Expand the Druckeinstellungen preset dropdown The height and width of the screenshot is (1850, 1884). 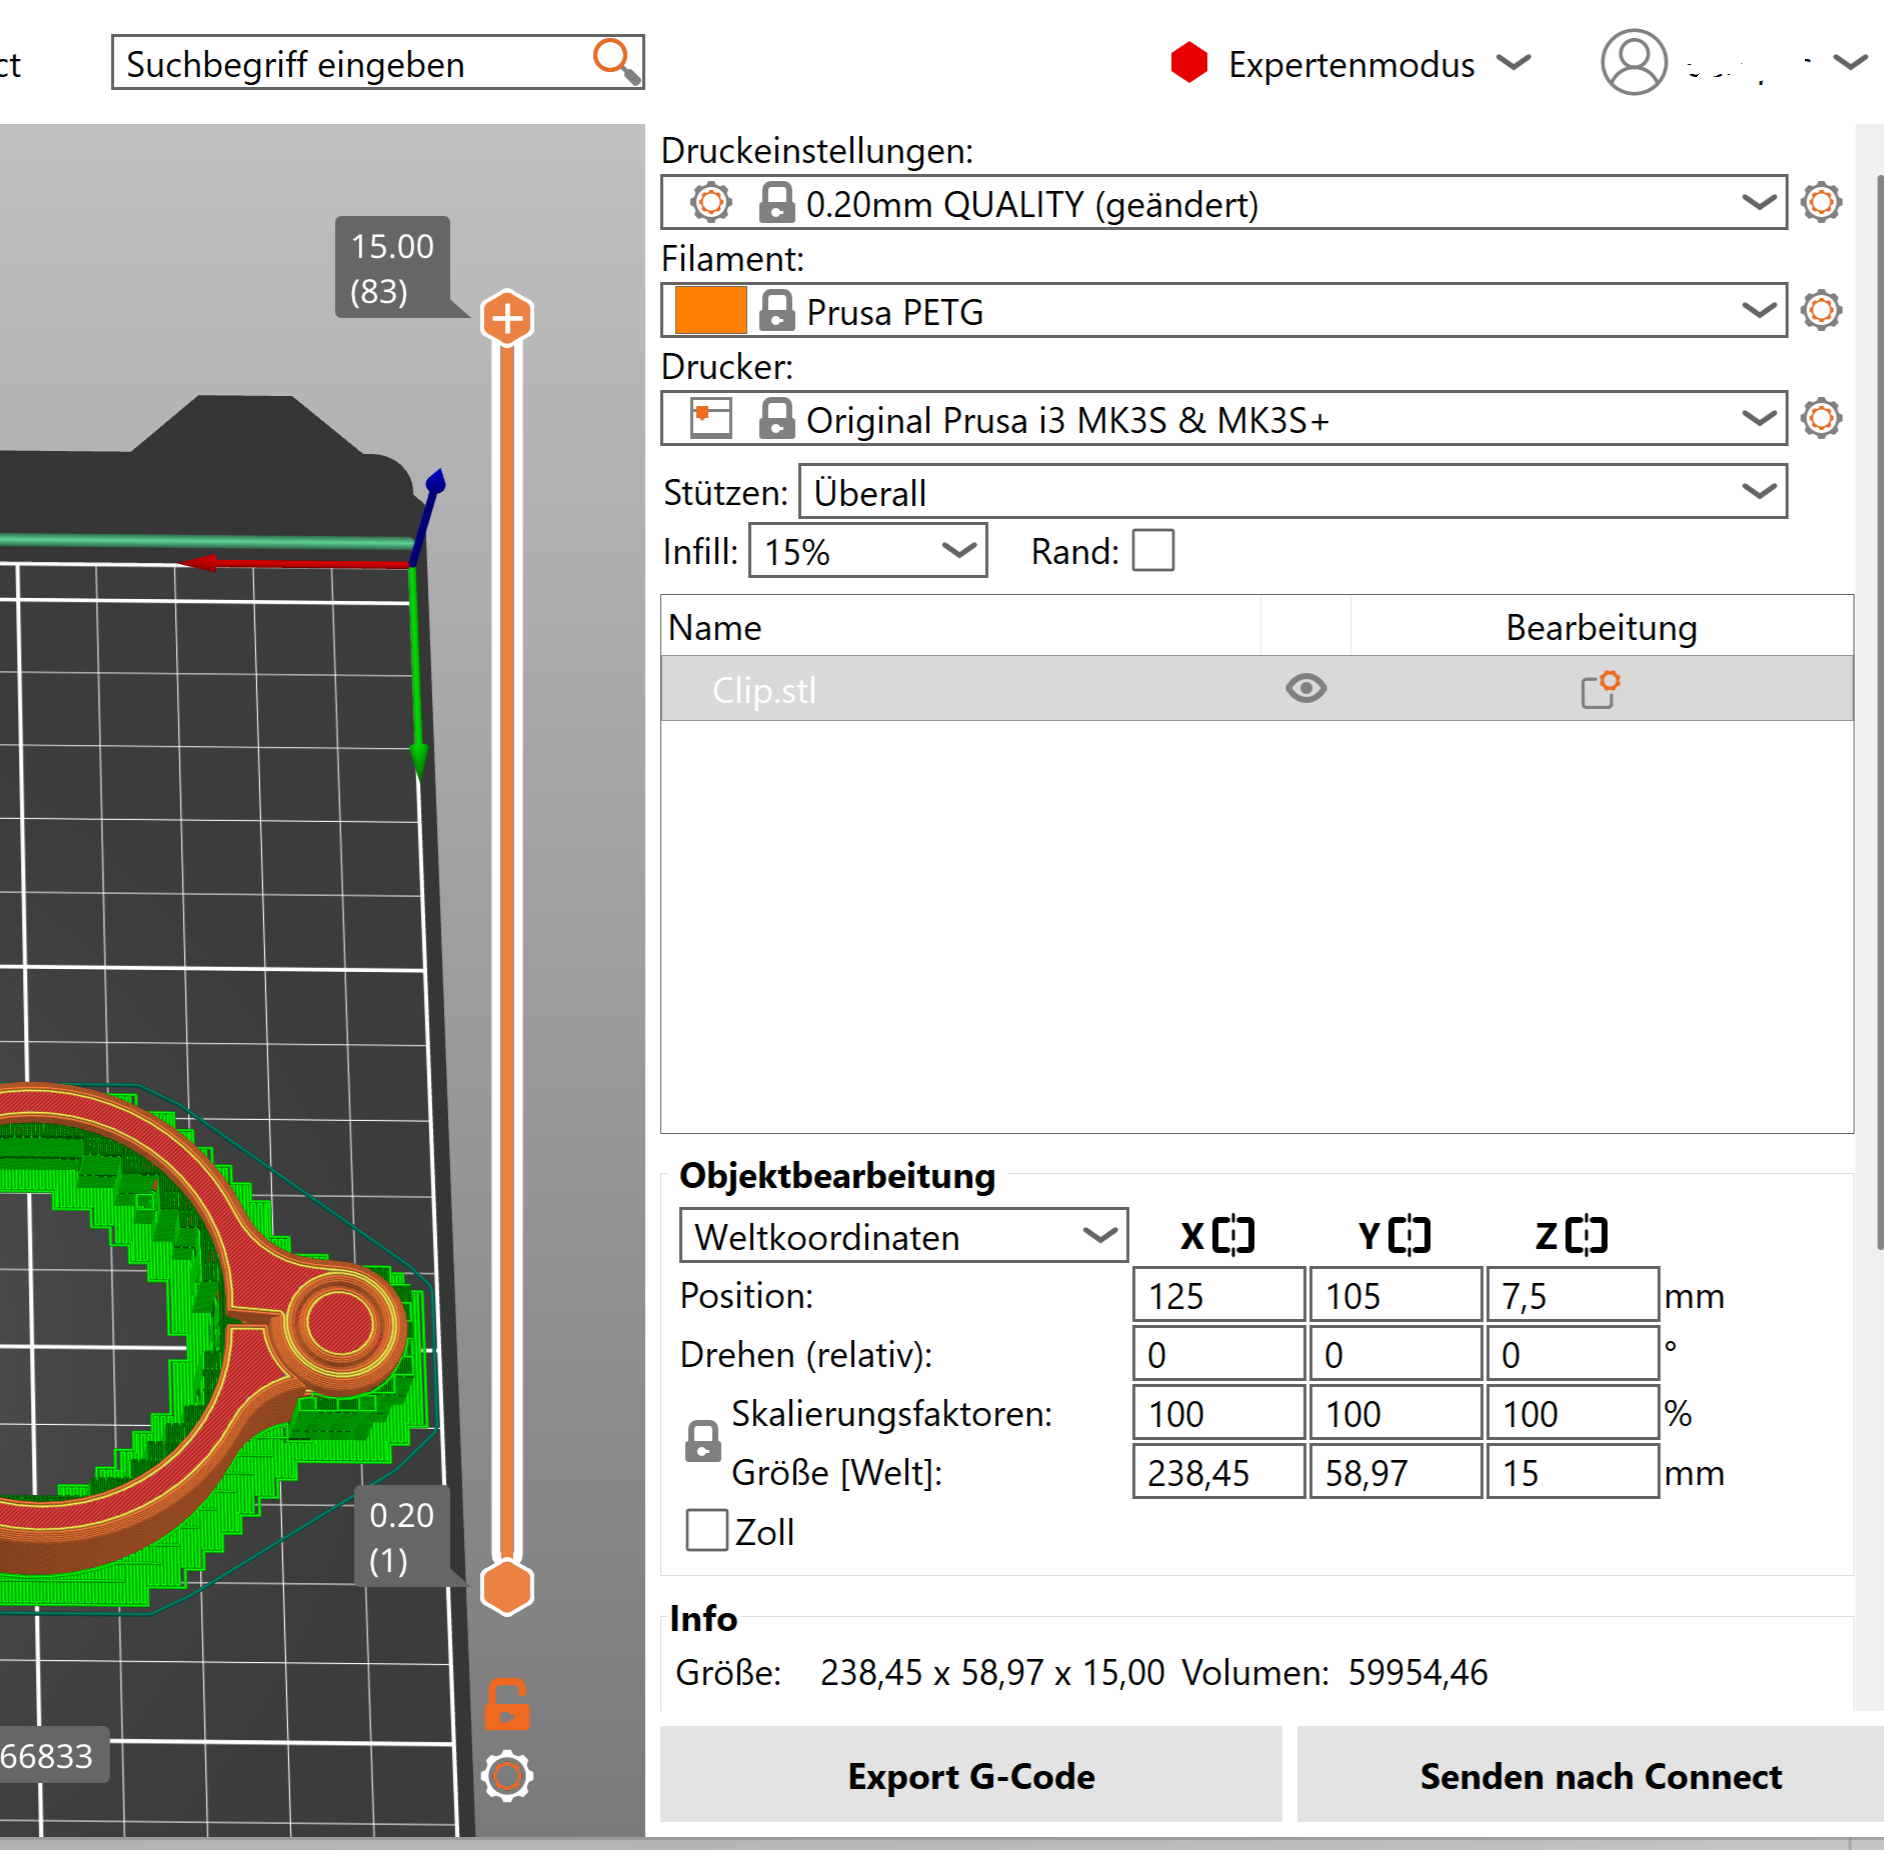(1758, 202)
